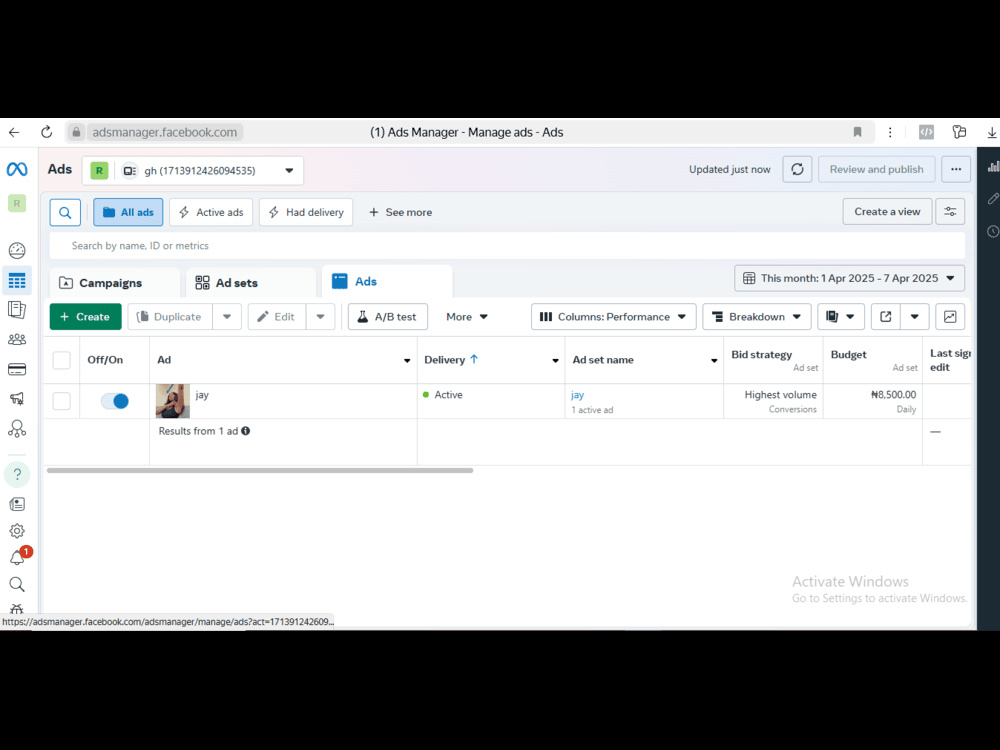Click the sidebar Search magnifier icon

[17, 584]
